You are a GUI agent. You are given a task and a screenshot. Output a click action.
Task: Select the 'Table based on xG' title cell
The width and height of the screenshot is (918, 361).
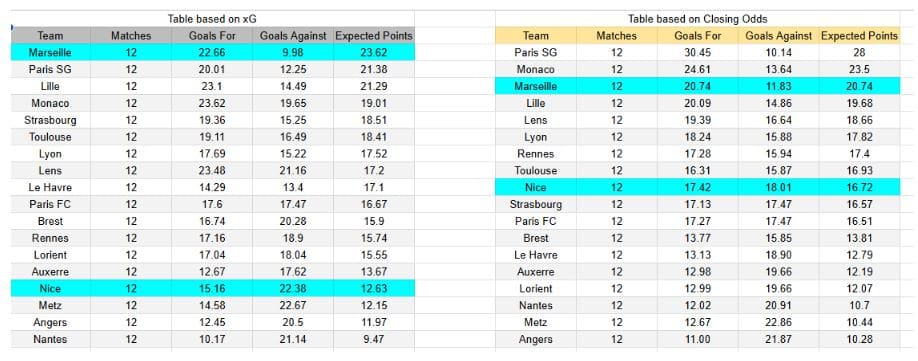(213, 19)
